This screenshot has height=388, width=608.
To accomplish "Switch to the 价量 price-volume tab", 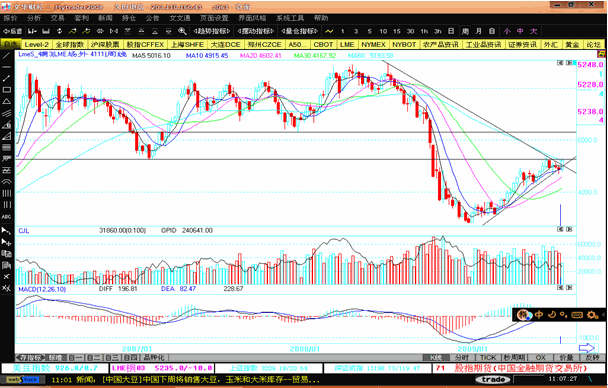I will 566,357.
